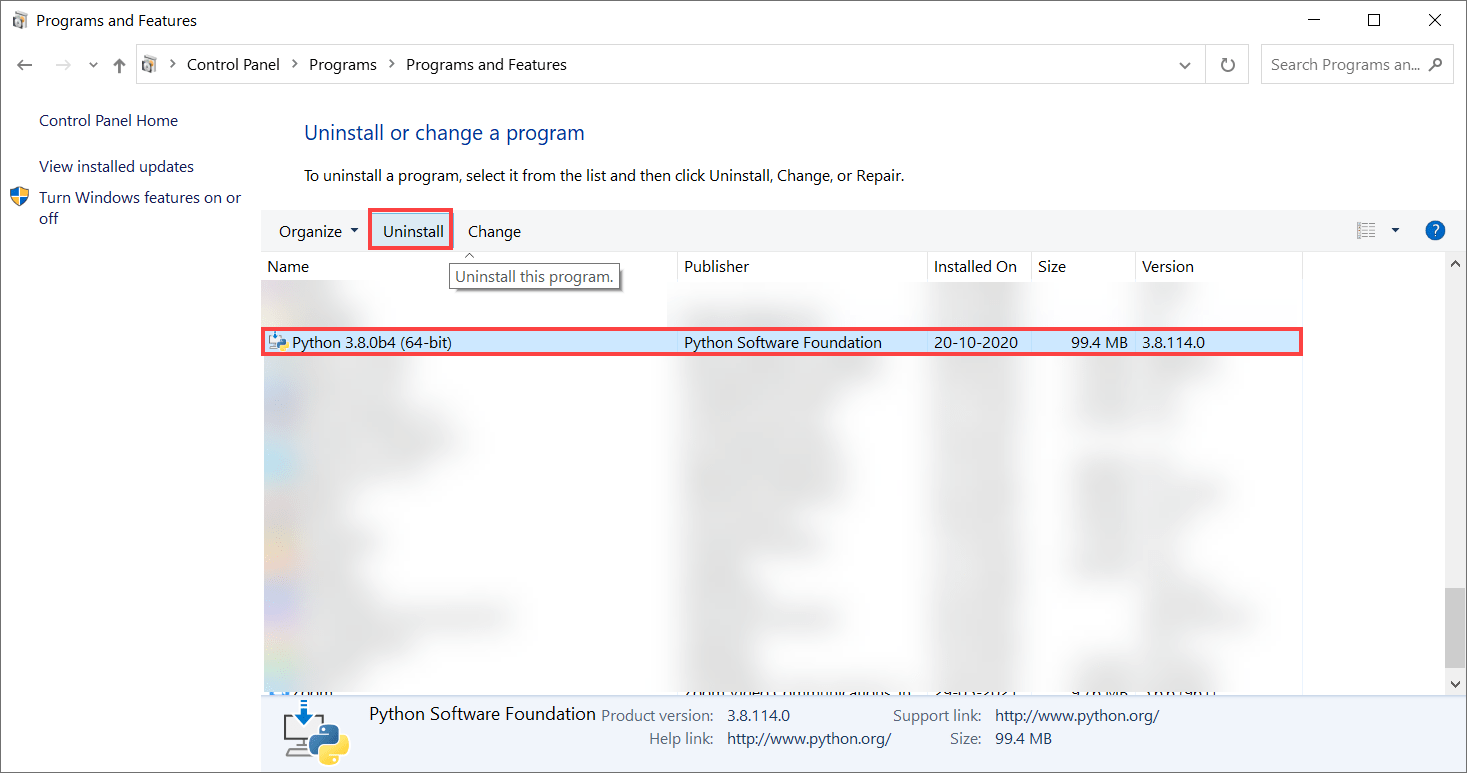Open the view options dropdown arrow
Screen dimensions: 1467x773
click(1394, 230)
